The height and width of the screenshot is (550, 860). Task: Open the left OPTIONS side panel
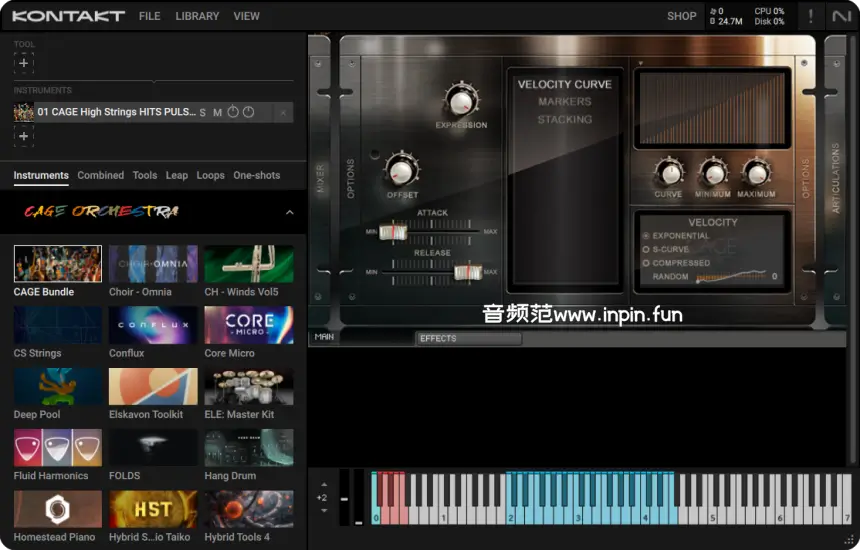tap(350, 178)
